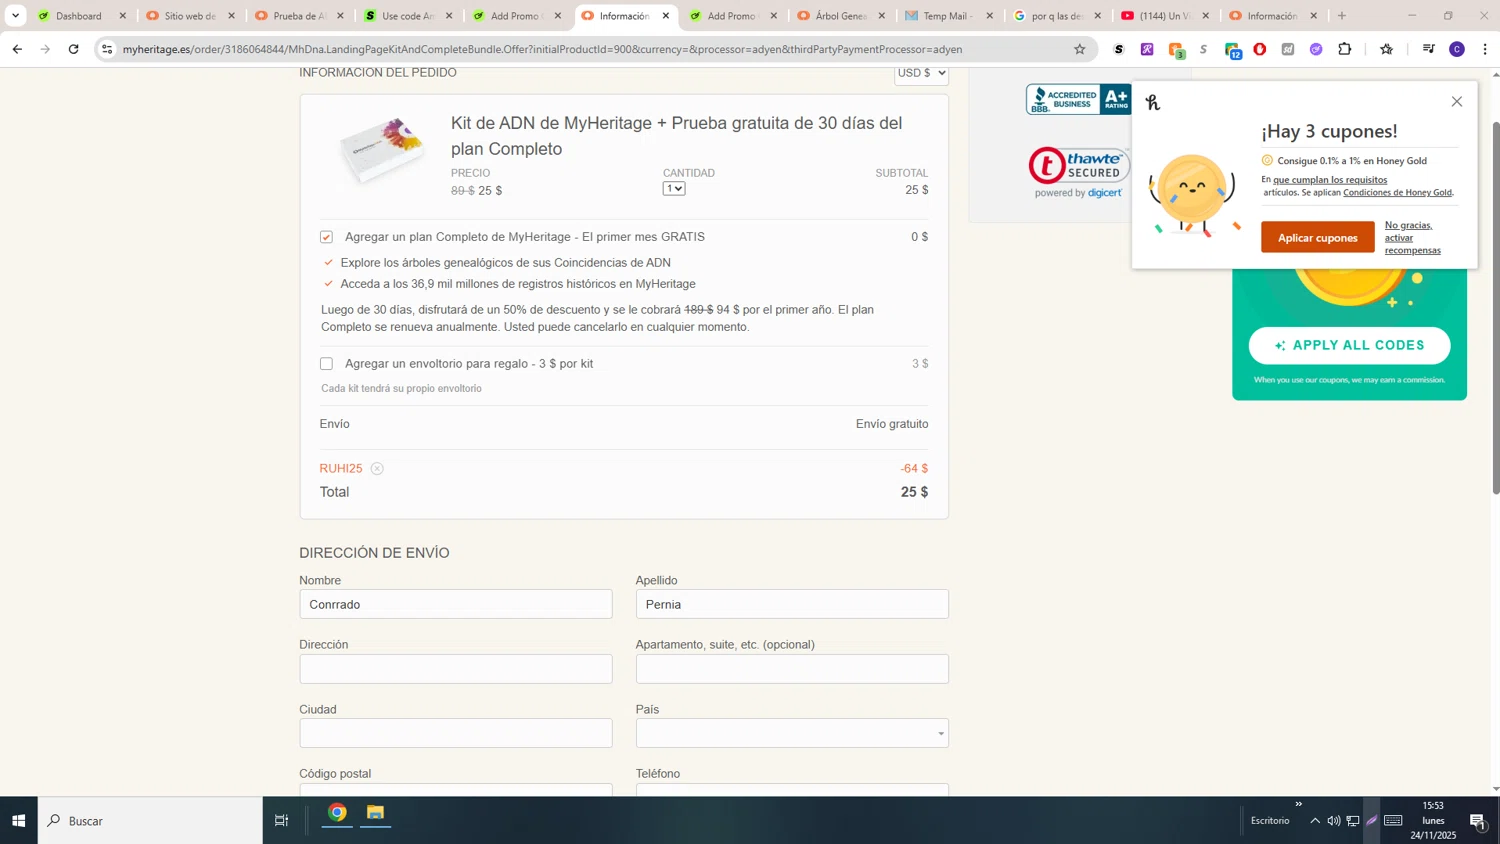Click the BBB Accredited Business badge

1078,99
